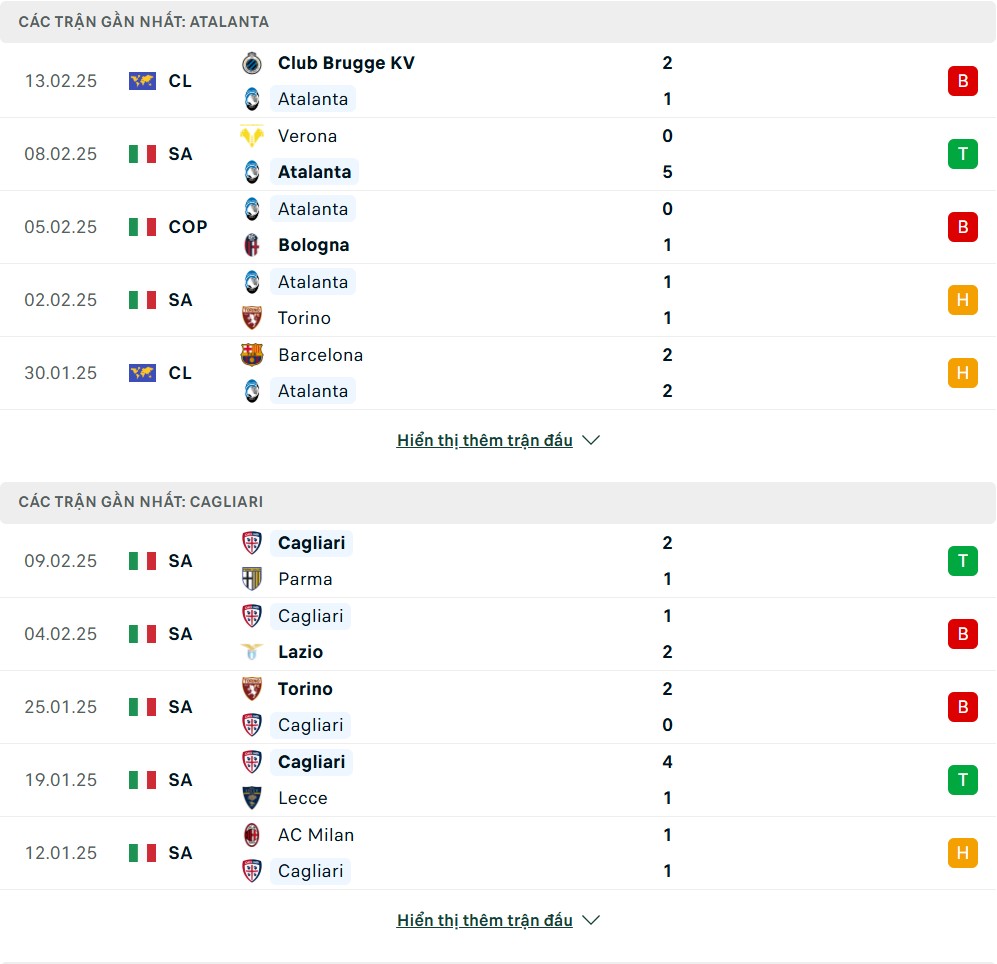The image size is (997, 964).
Task: Click chevron arrow under Cagliari matches
Action: point(591,920)
